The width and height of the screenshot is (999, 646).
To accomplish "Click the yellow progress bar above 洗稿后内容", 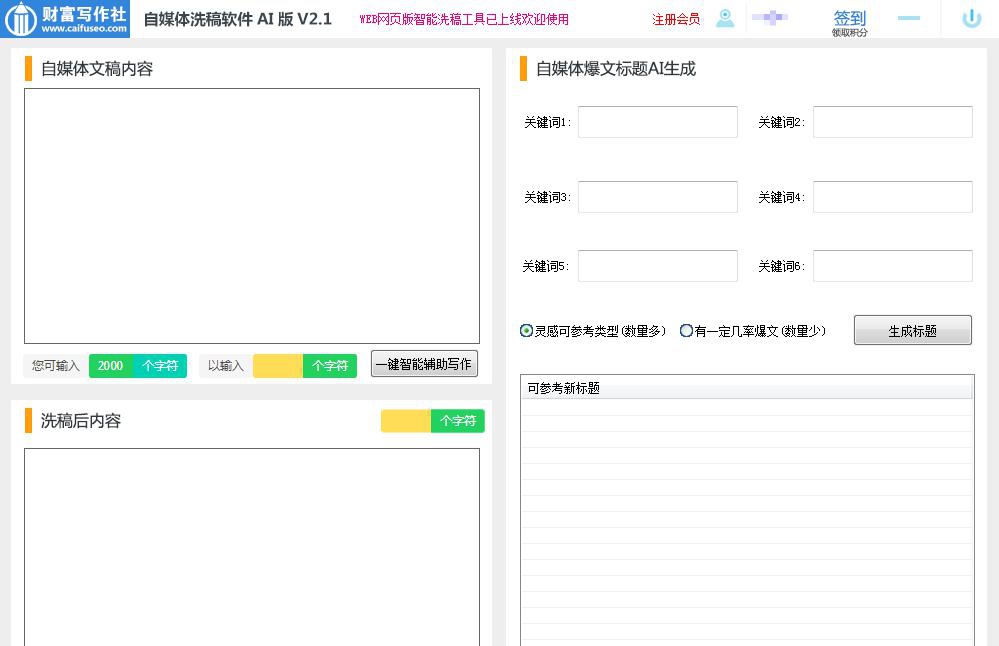I will [404, 421].
